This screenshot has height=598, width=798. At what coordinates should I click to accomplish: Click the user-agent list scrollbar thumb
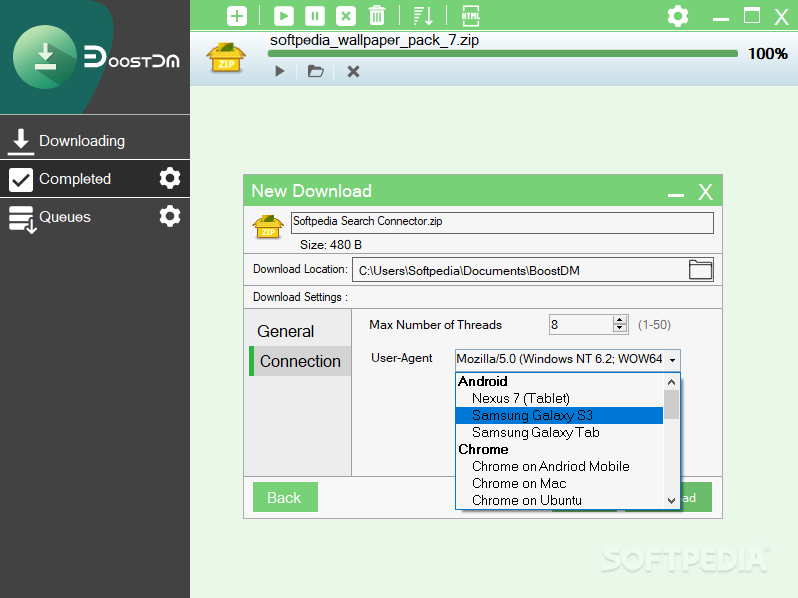[671, 404]
